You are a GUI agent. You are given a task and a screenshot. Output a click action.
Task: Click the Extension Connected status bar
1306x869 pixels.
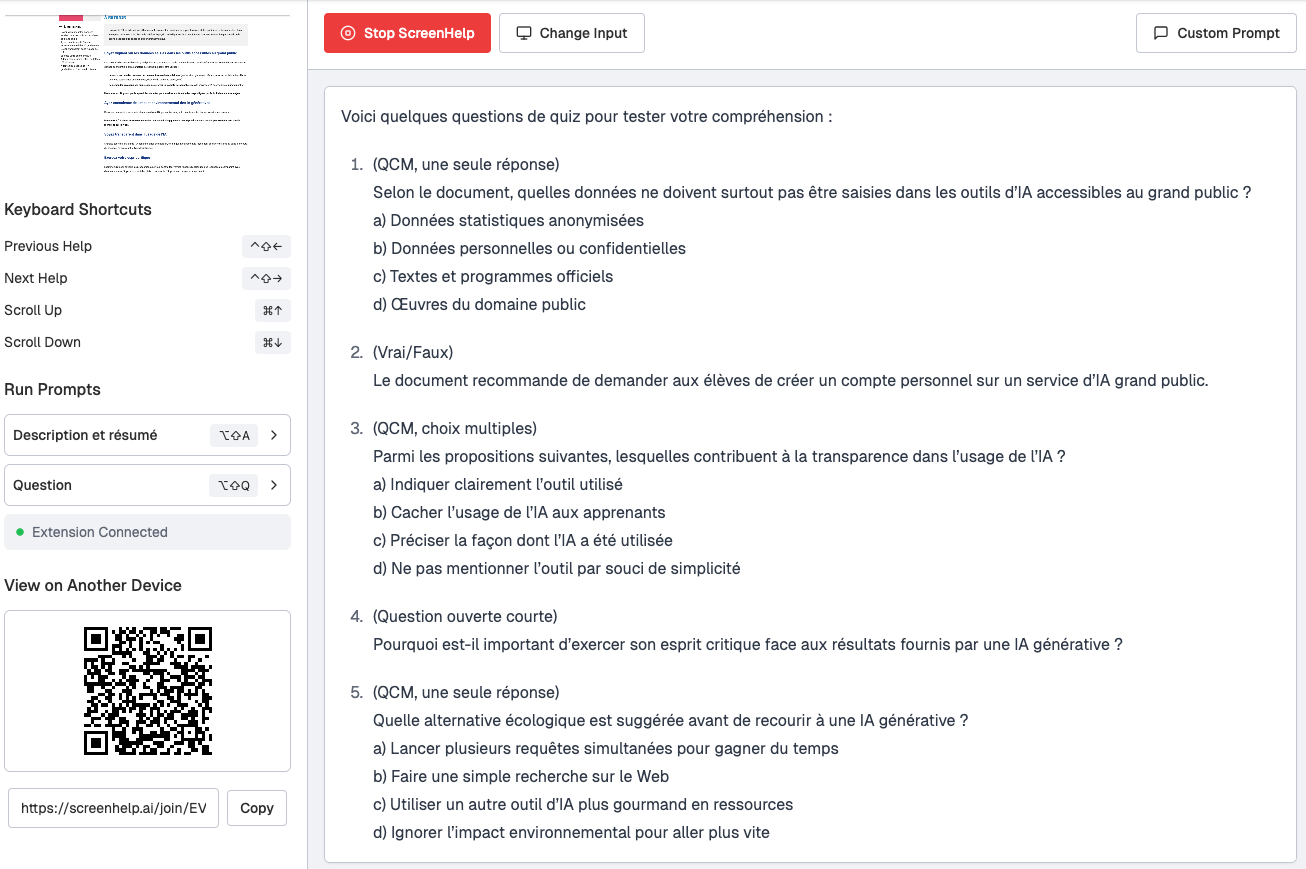147,532
